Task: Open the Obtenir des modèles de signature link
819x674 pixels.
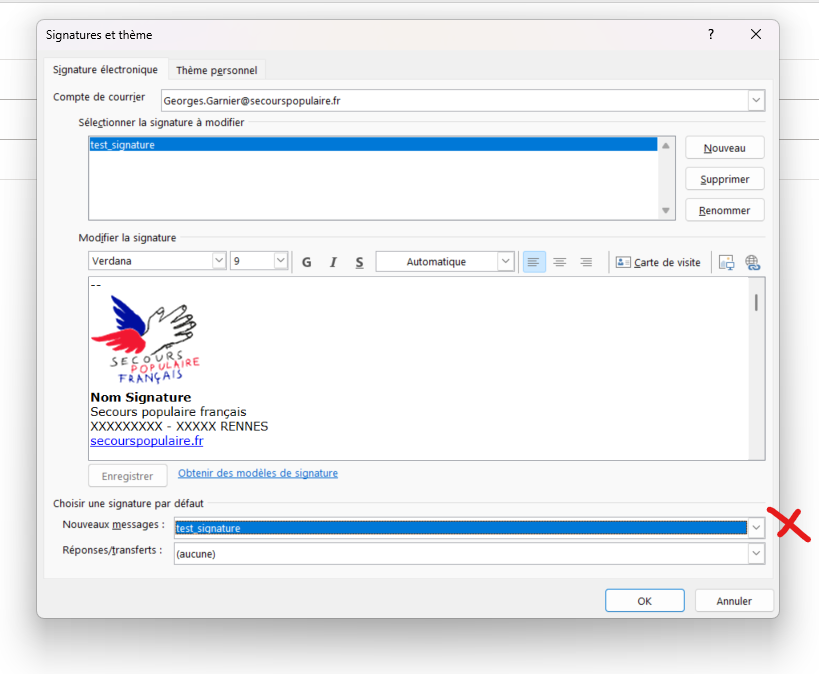Action: [x=258, y=473]
